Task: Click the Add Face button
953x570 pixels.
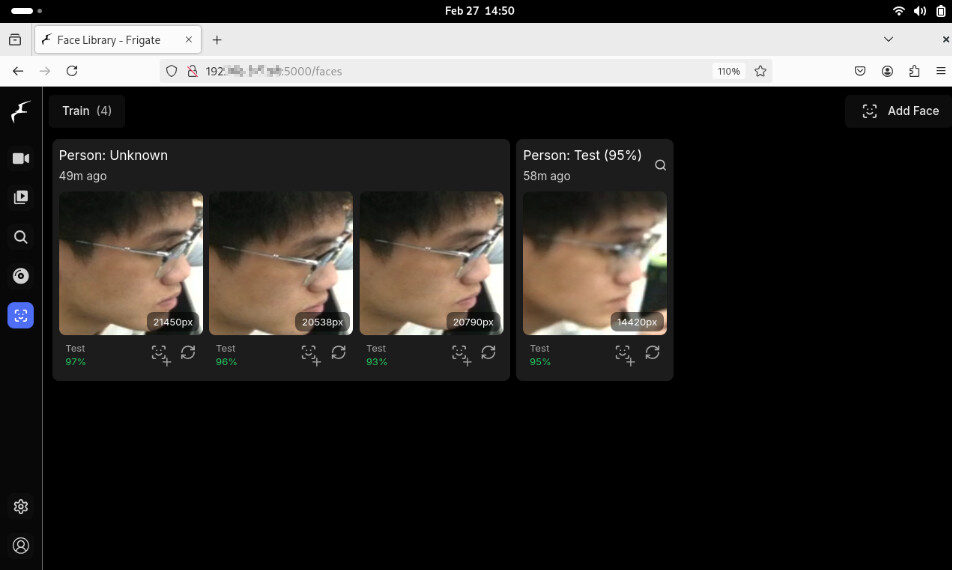Action: [x=900, y=111]
